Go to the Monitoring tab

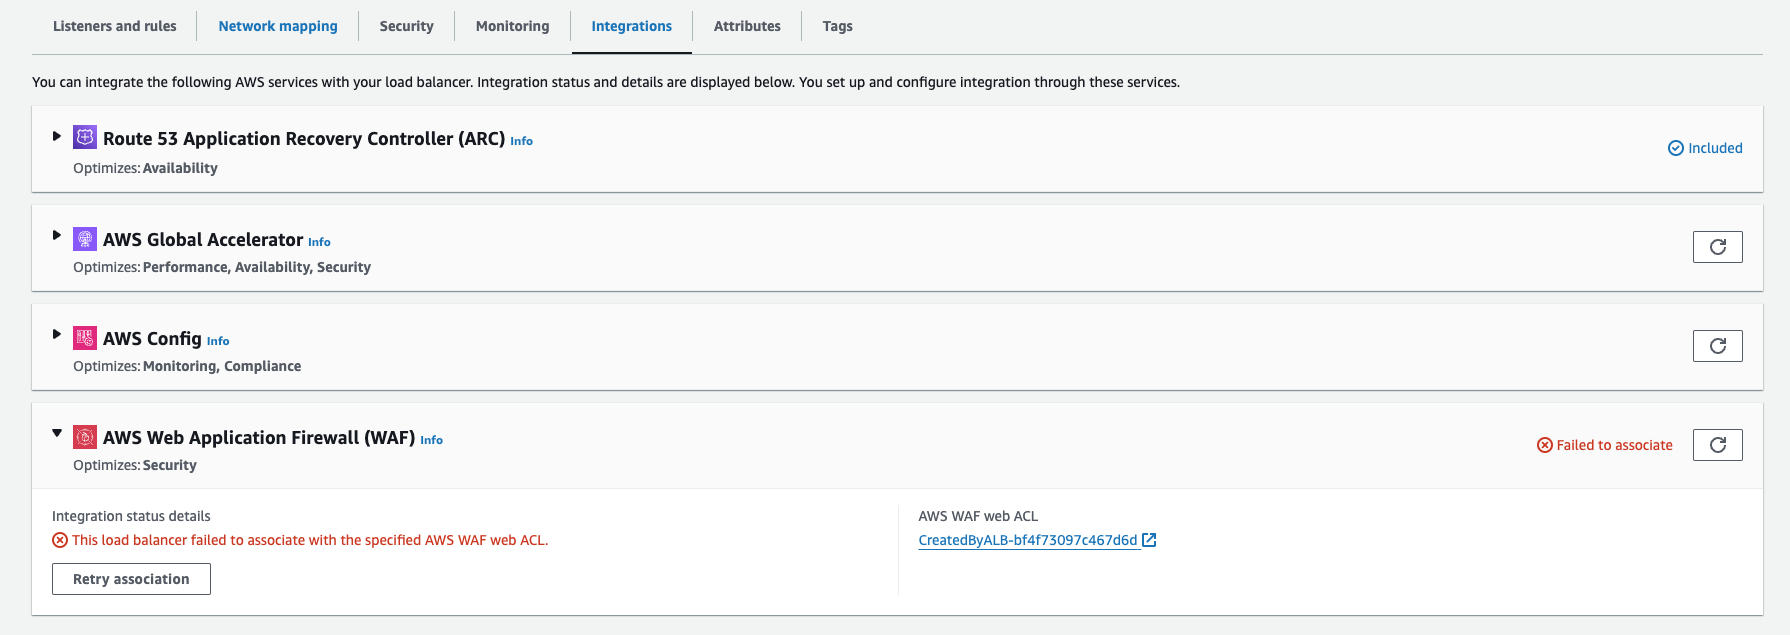[512, 26]
